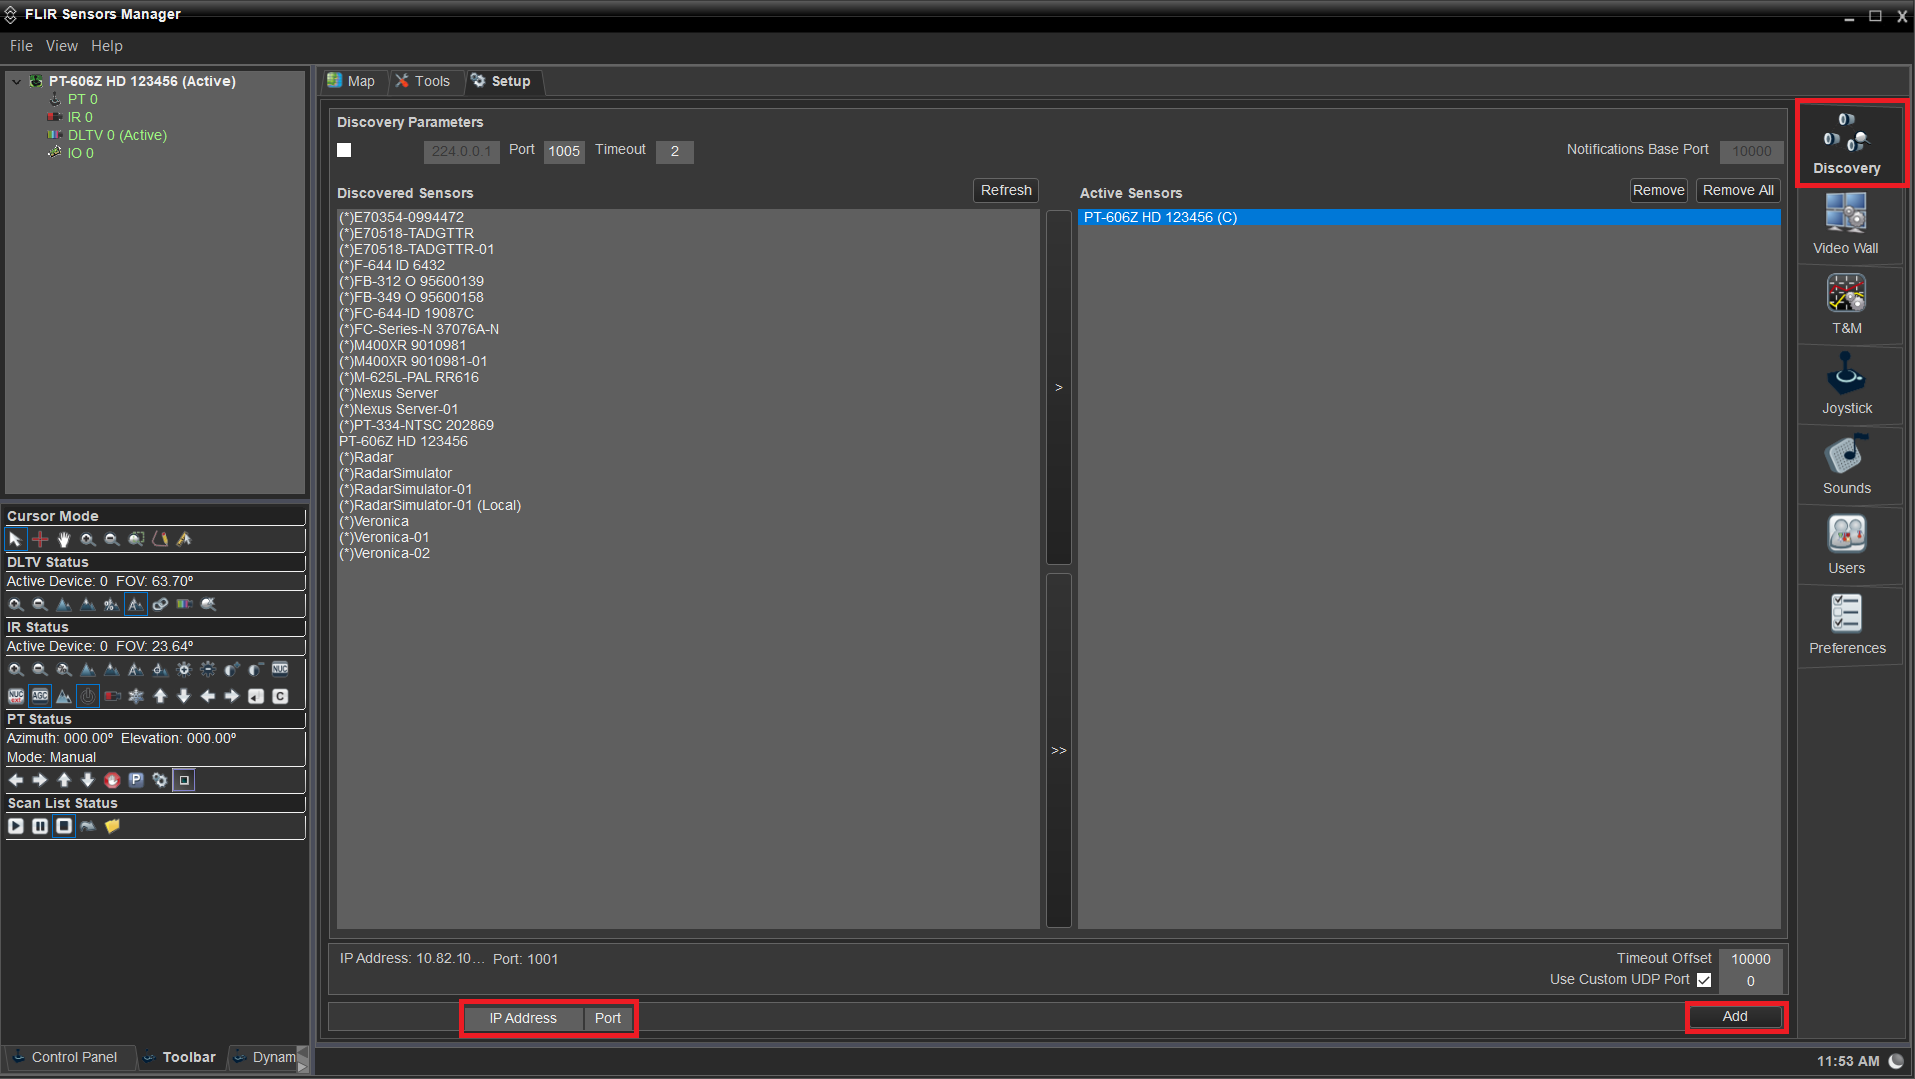Decrease IR gain with sun-minus icon
The height and width of the screenshot is (1079, 1915).
coord(208,669)
